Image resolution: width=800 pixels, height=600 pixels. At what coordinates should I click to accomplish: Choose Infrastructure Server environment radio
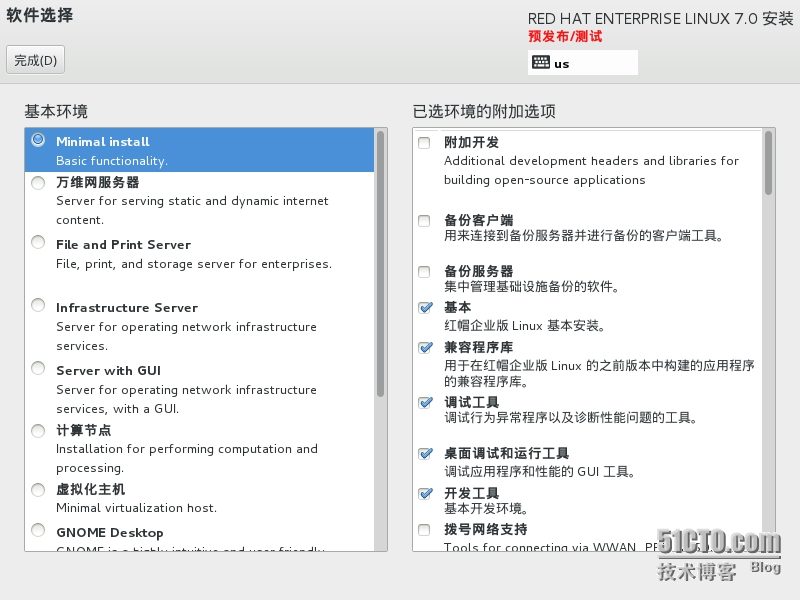38,305
